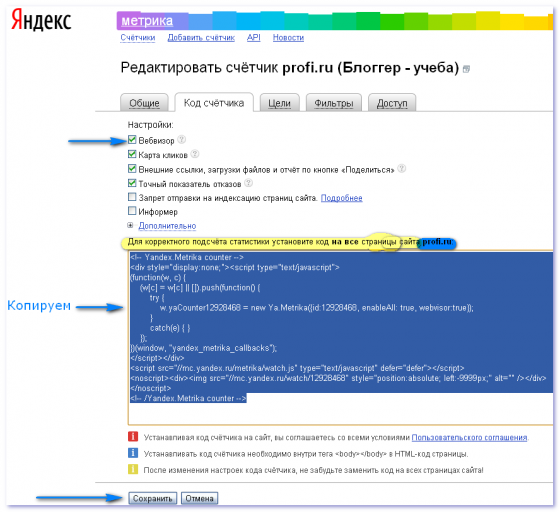This screenshot has height=512, width=560.
Task: Click inside the counter code text area
Action: (340, 337)
